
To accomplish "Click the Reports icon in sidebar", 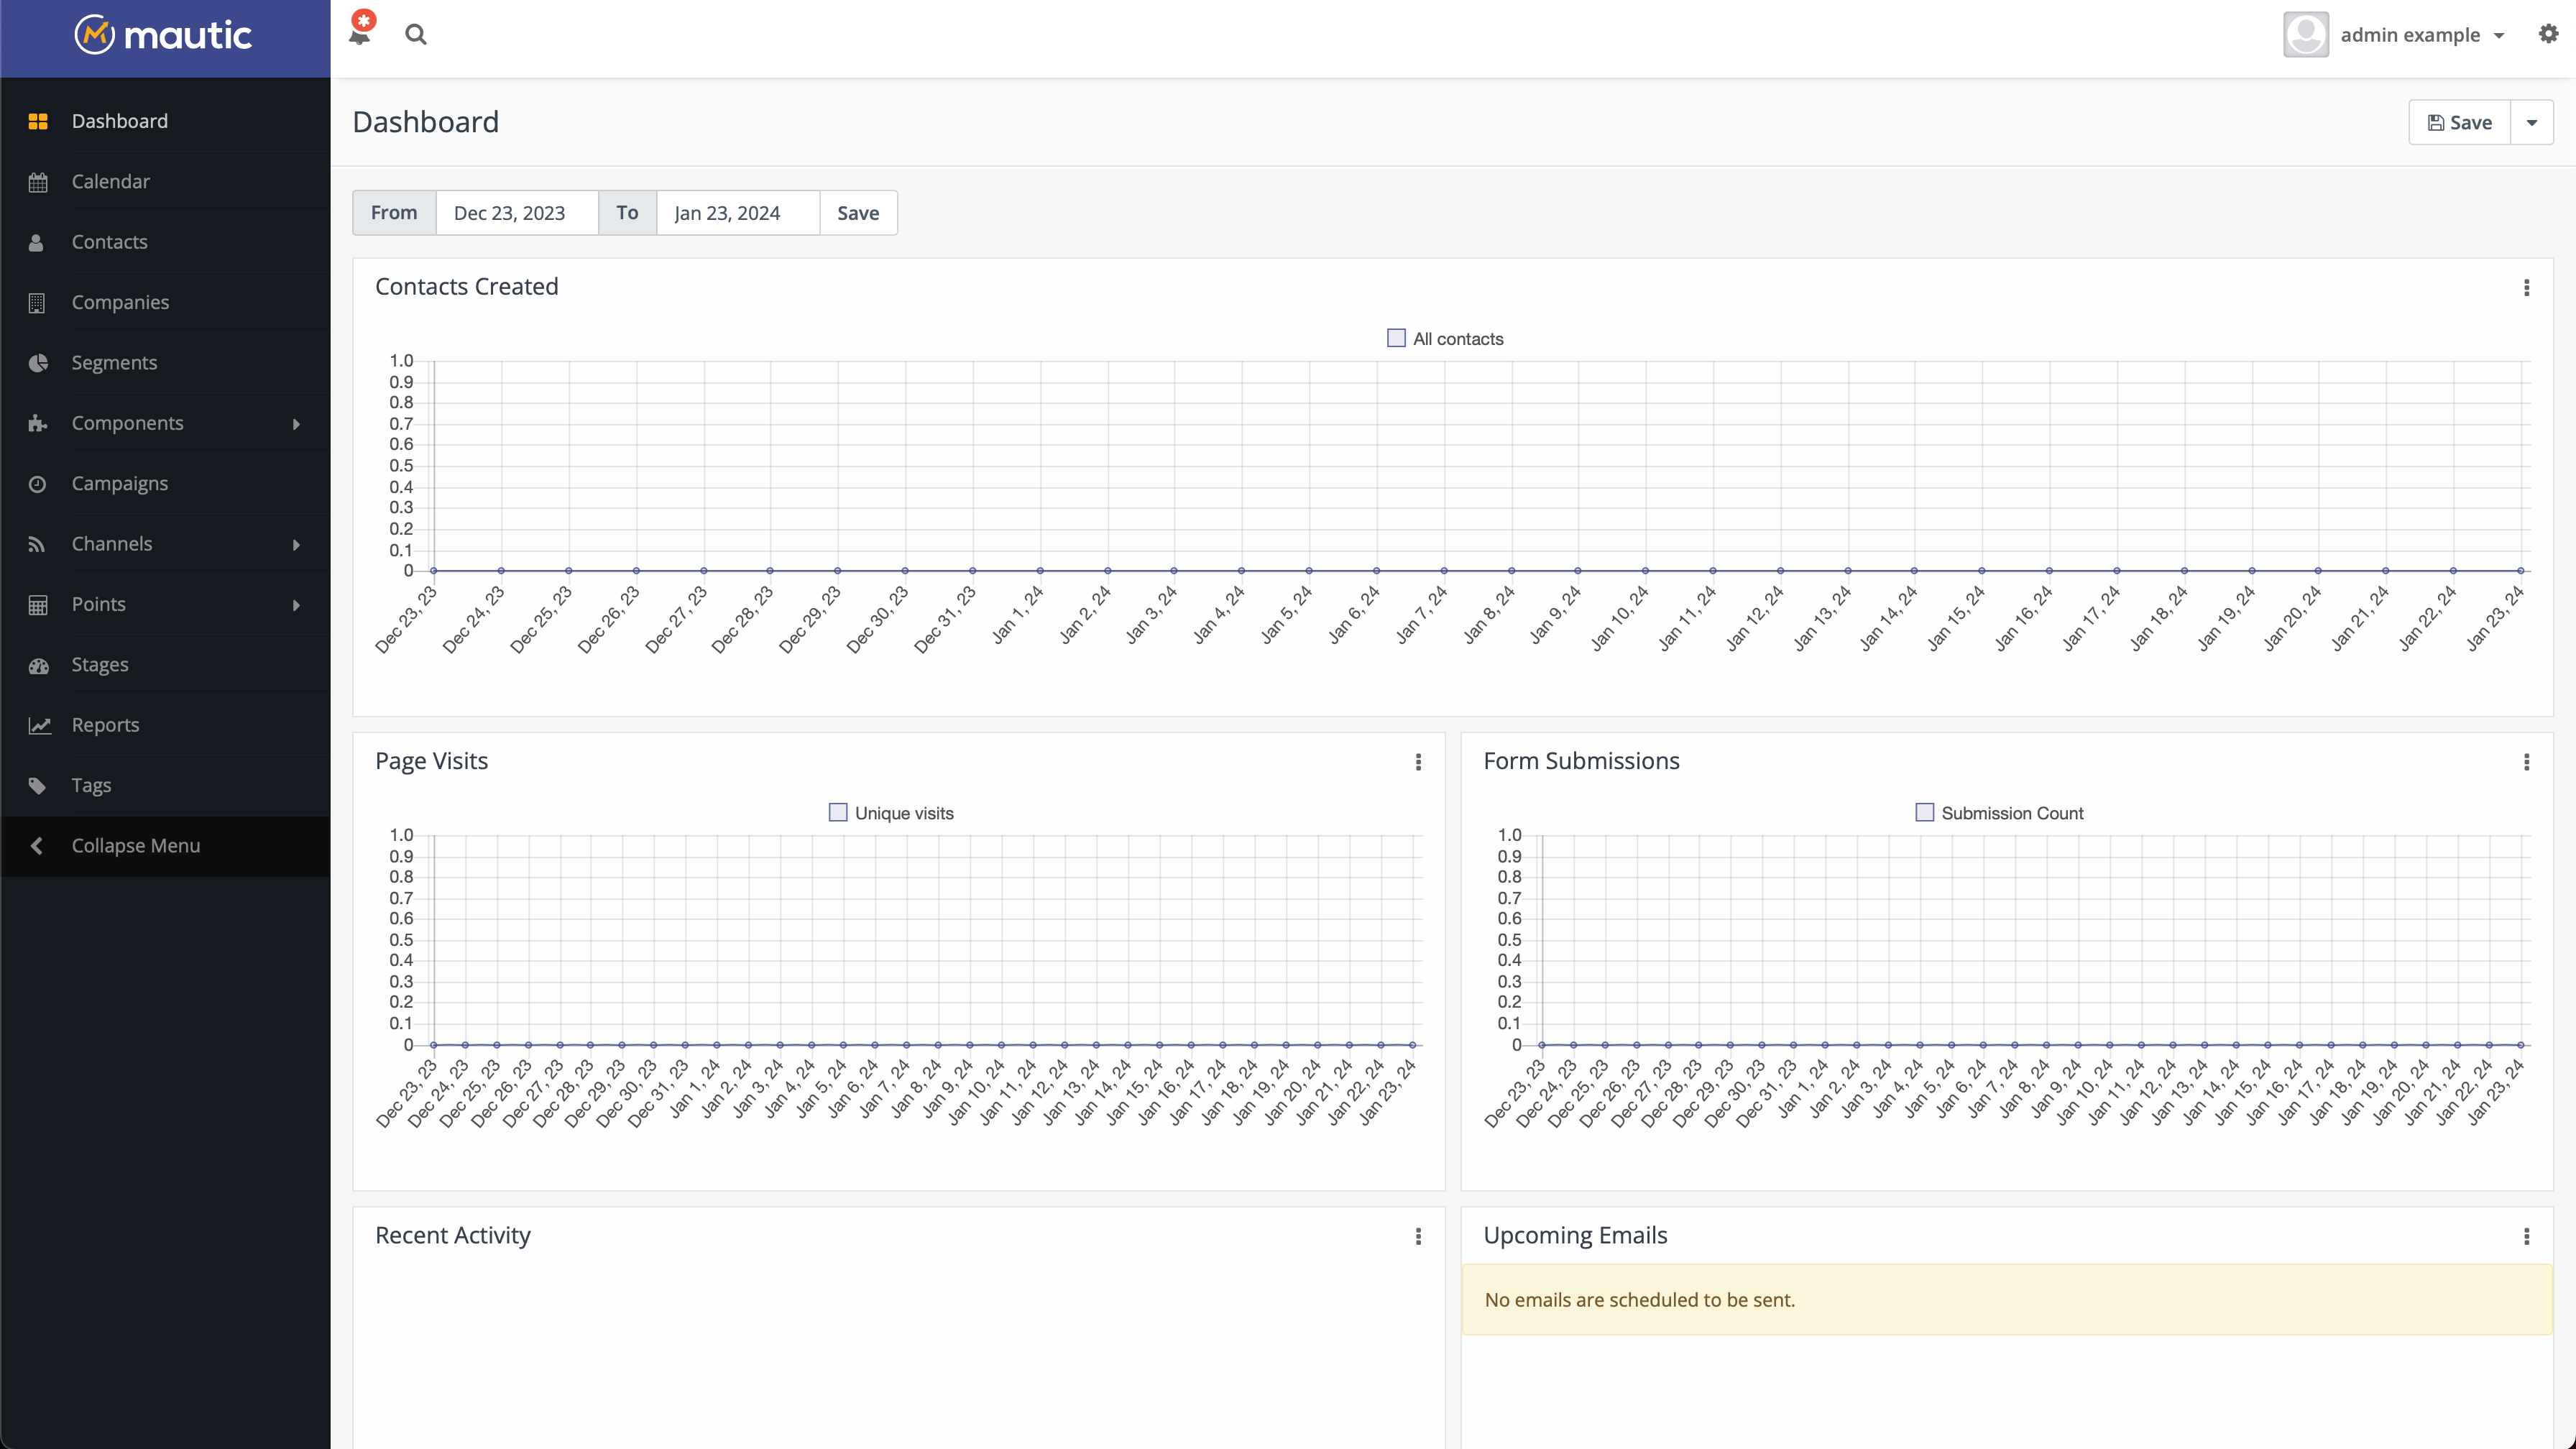I will (x=39, y=725).
